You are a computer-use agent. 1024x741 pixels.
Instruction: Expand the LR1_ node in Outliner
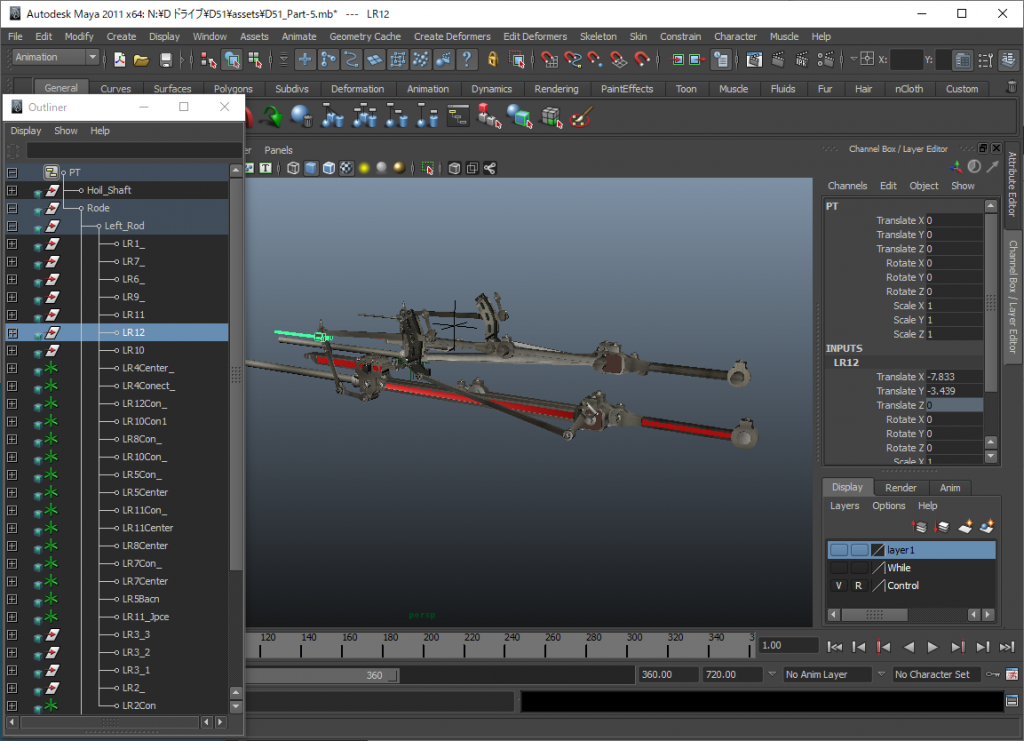pyautogui.click(x=12, y=244)
